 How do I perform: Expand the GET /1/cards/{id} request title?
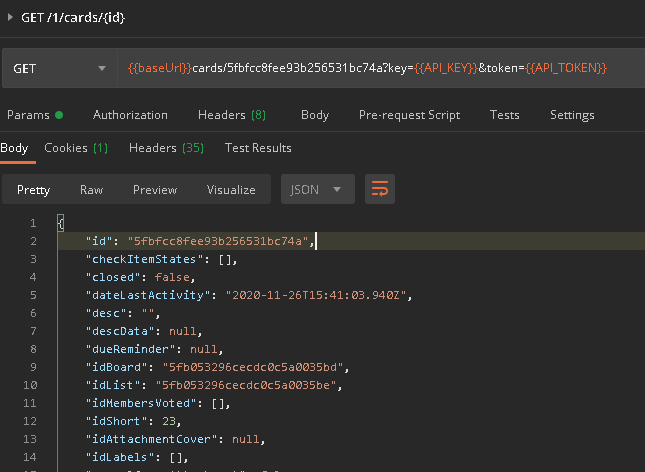pyautogui.click(x=11, y=18)
